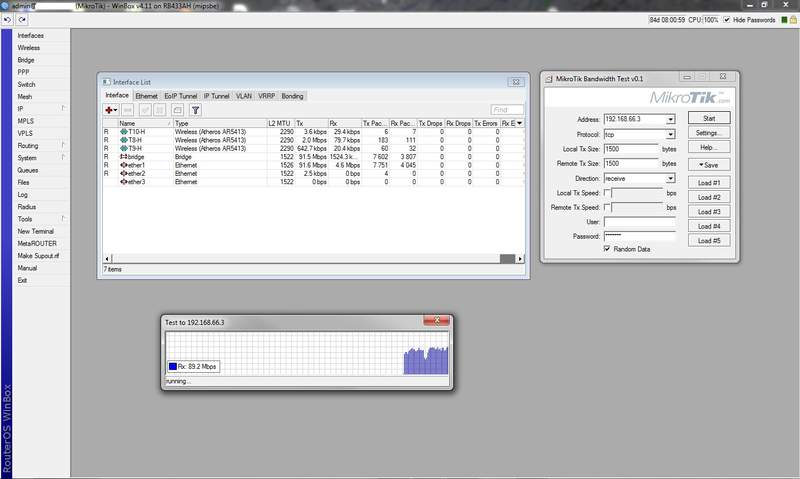Click the horizontal scrollbar thumb in Interface List
800x479 pixels.
point(507,259)
